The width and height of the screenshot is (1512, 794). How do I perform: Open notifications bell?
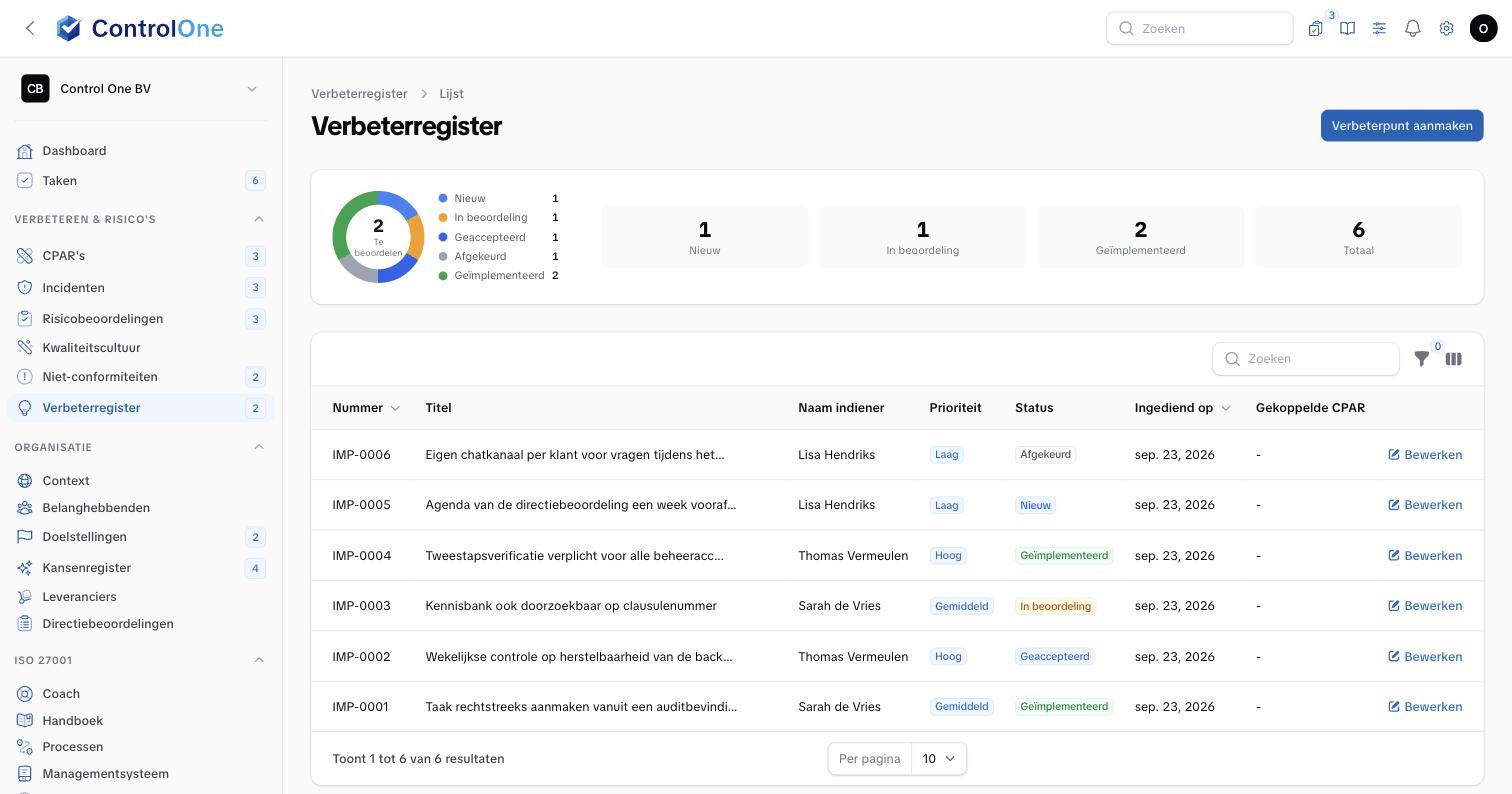point(1413,29)
